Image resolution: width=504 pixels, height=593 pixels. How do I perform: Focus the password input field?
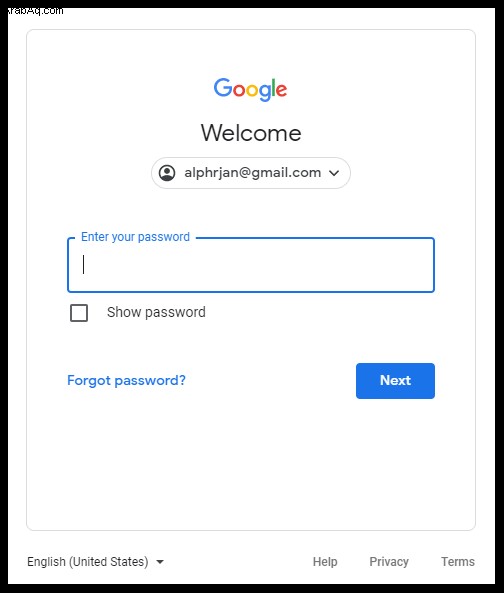251,265
